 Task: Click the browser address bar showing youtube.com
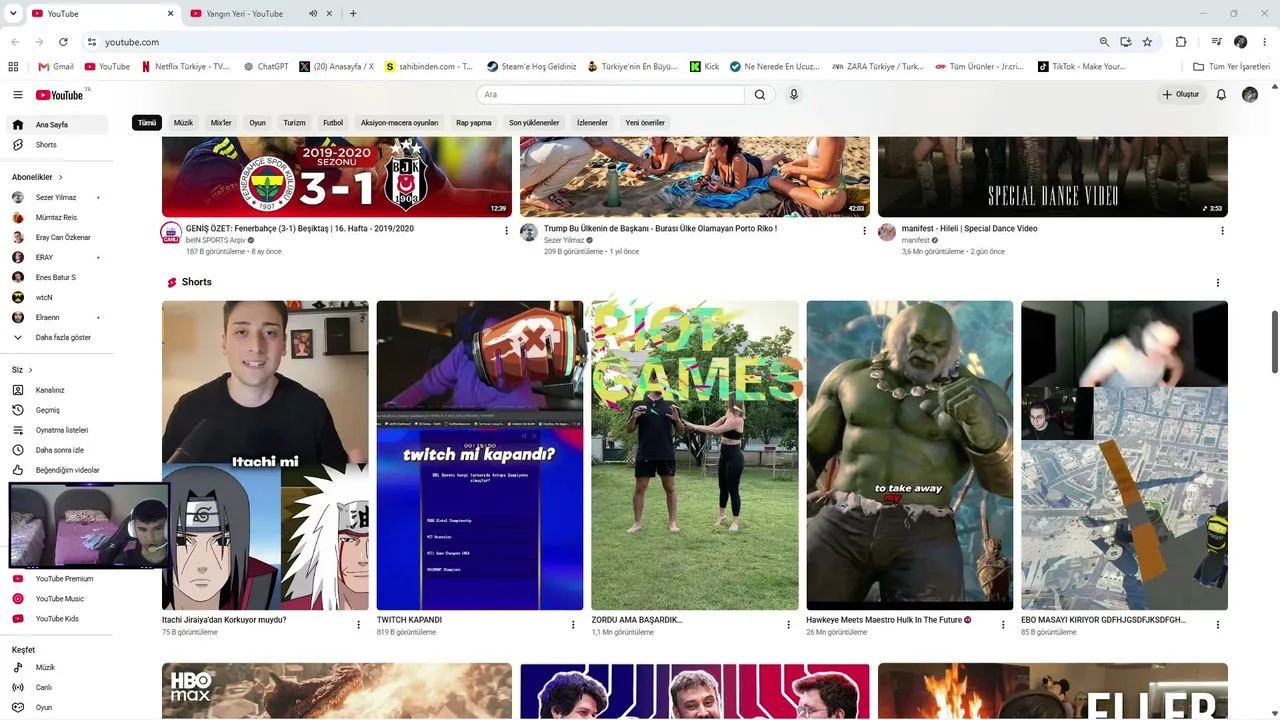pos(590,42)
